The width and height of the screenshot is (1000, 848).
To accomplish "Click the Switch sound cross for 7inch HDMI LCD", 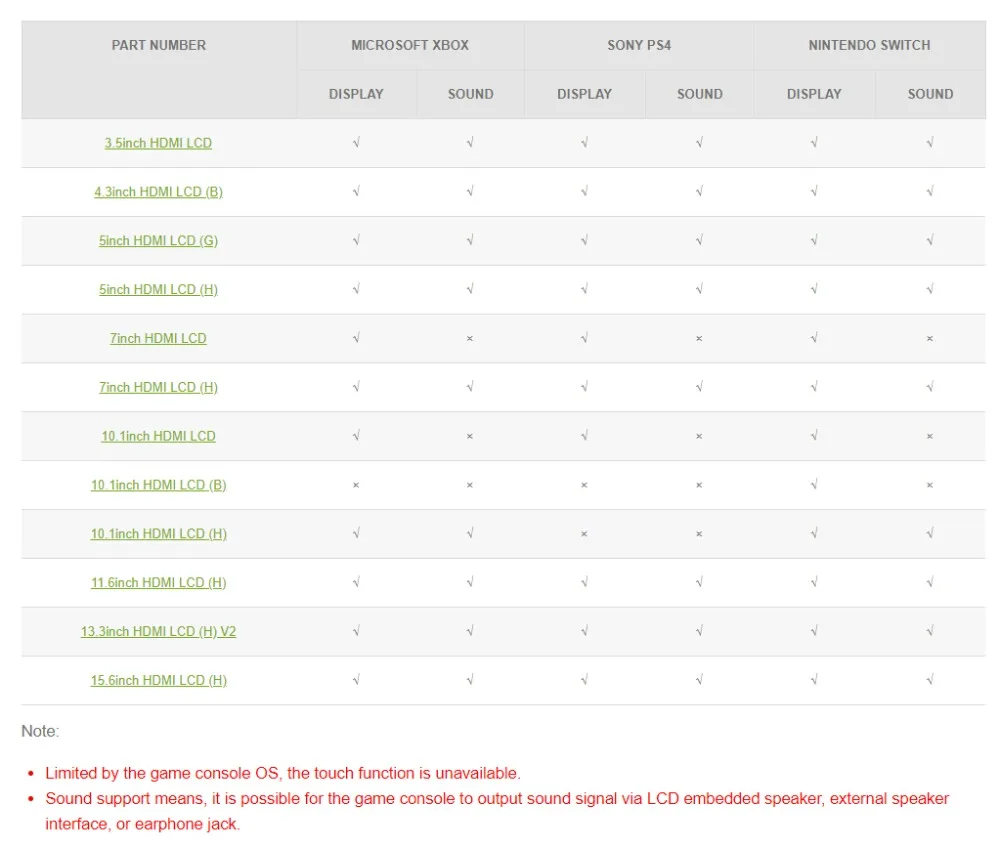I will (930, 339).
